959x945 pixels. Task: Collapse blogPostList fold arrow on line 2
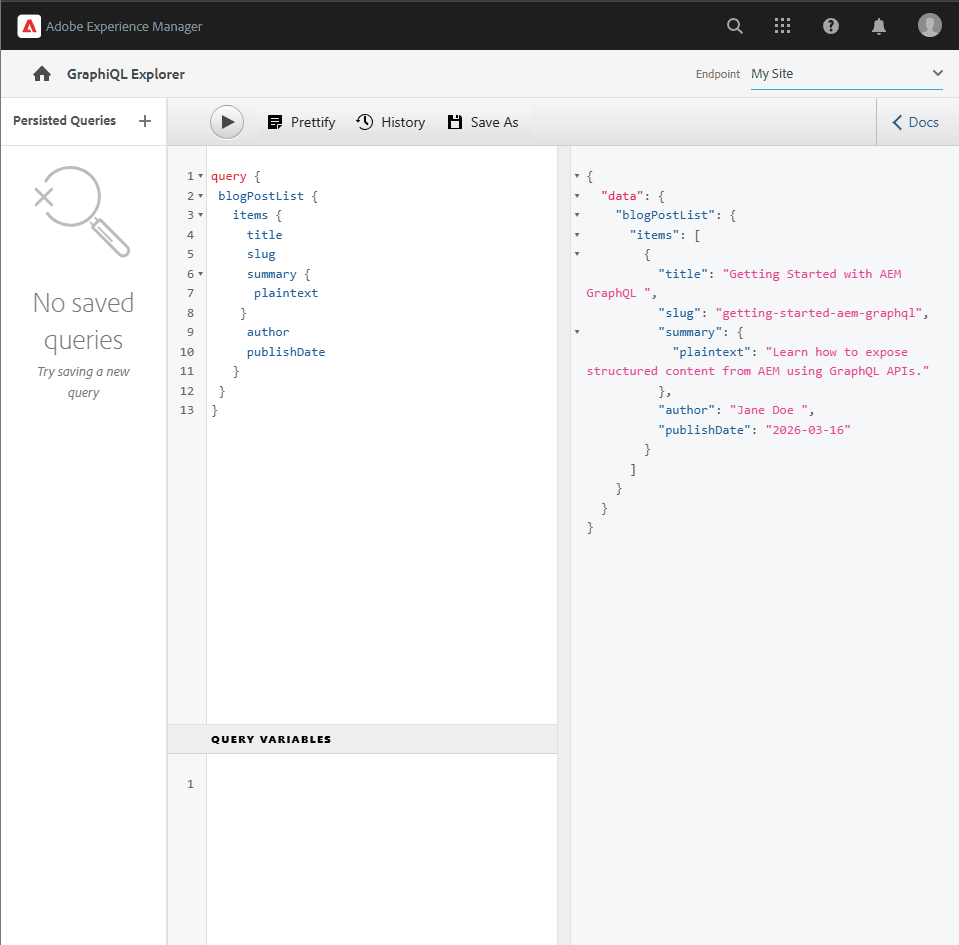[x=201, y=196]
